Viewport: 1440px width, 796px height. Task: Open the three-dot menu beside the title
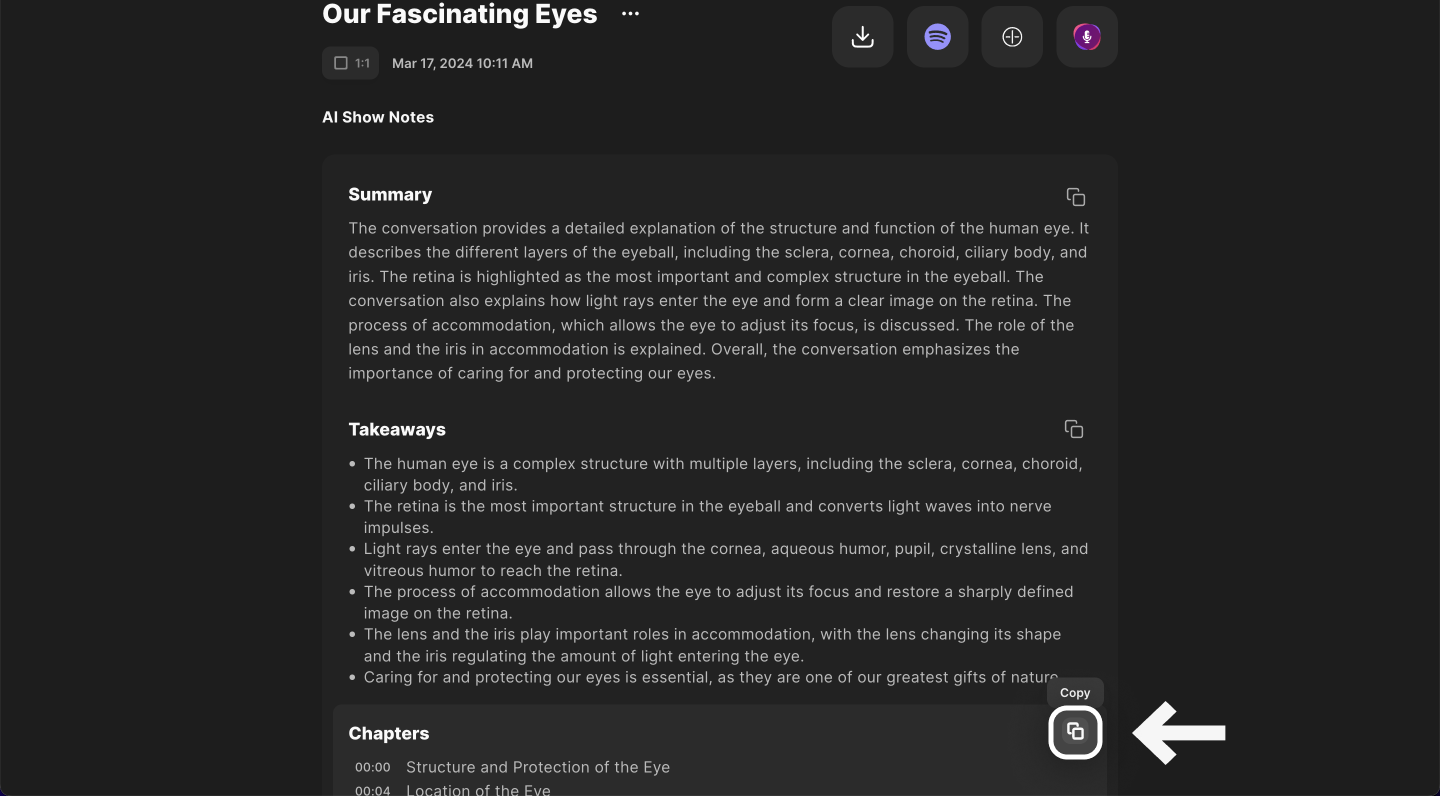tap(630, 14)
